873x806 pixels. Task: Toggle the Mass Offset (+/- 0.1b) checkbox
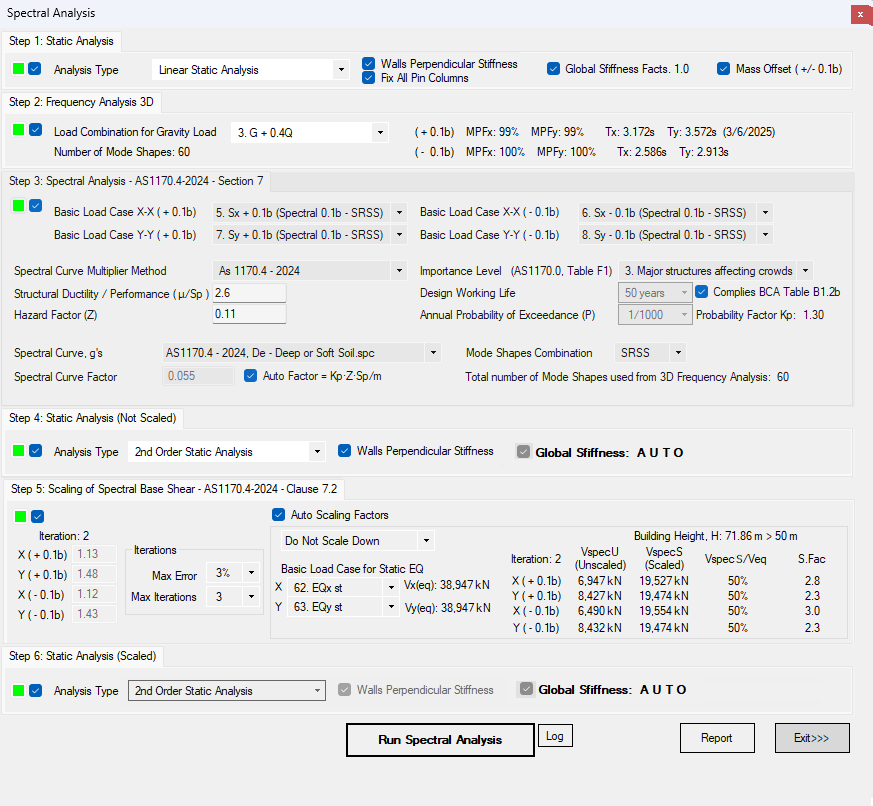[x=724, y=69]
